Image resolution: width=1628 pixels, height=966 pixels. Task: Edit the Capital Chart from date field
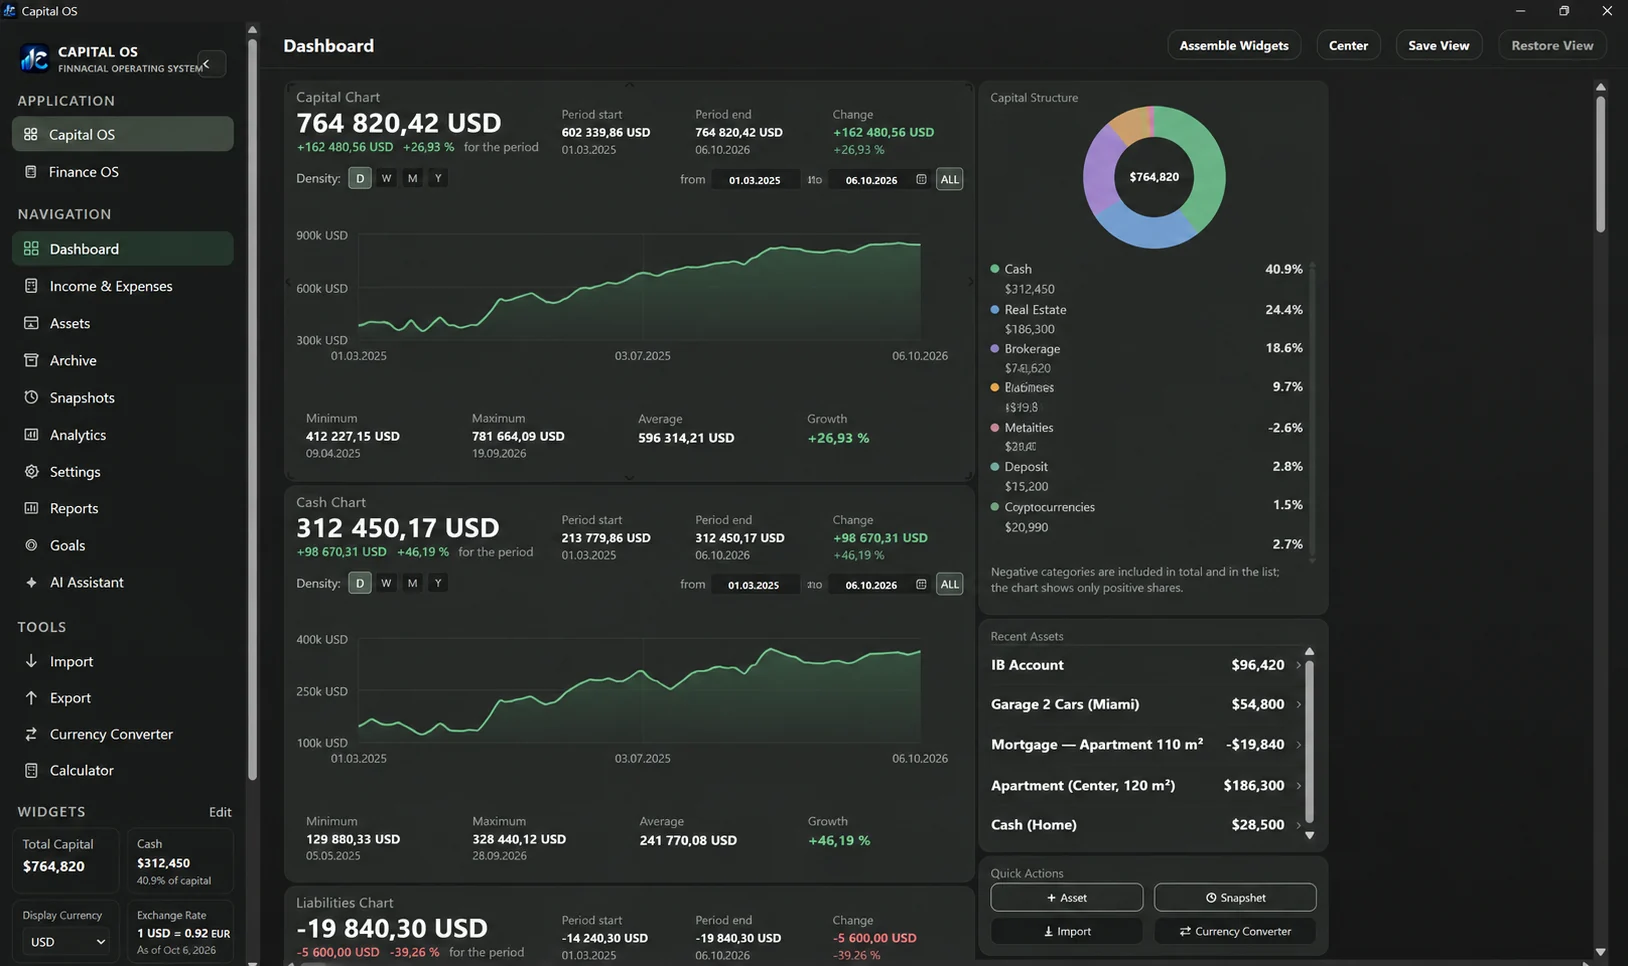pyautogui.click(x=755, y=180)
